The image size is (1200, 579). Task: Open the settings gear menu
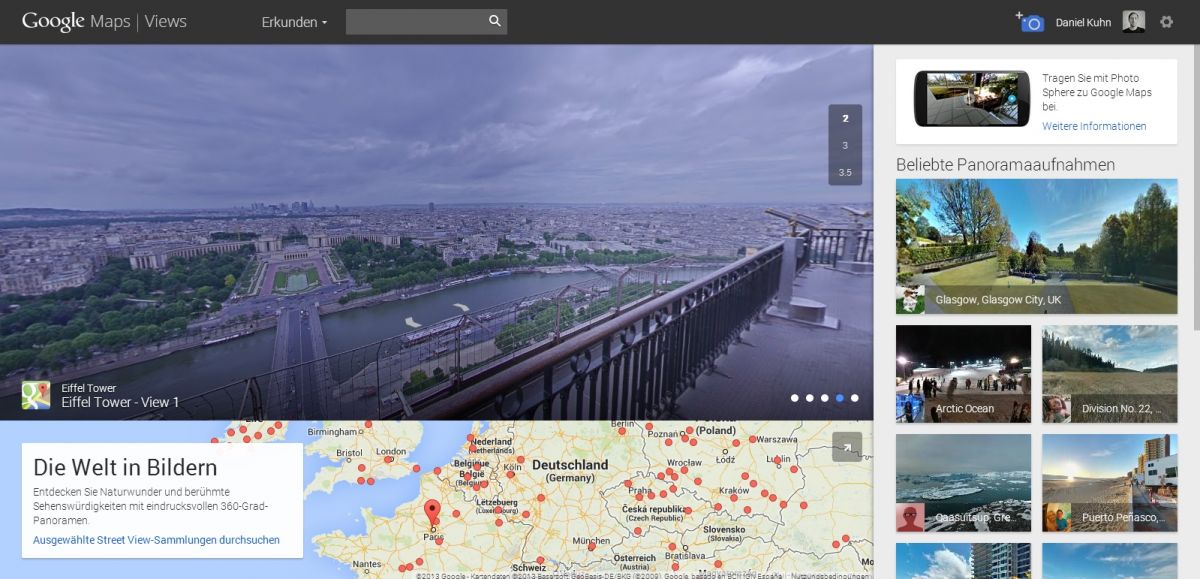tap(1166, 22)
